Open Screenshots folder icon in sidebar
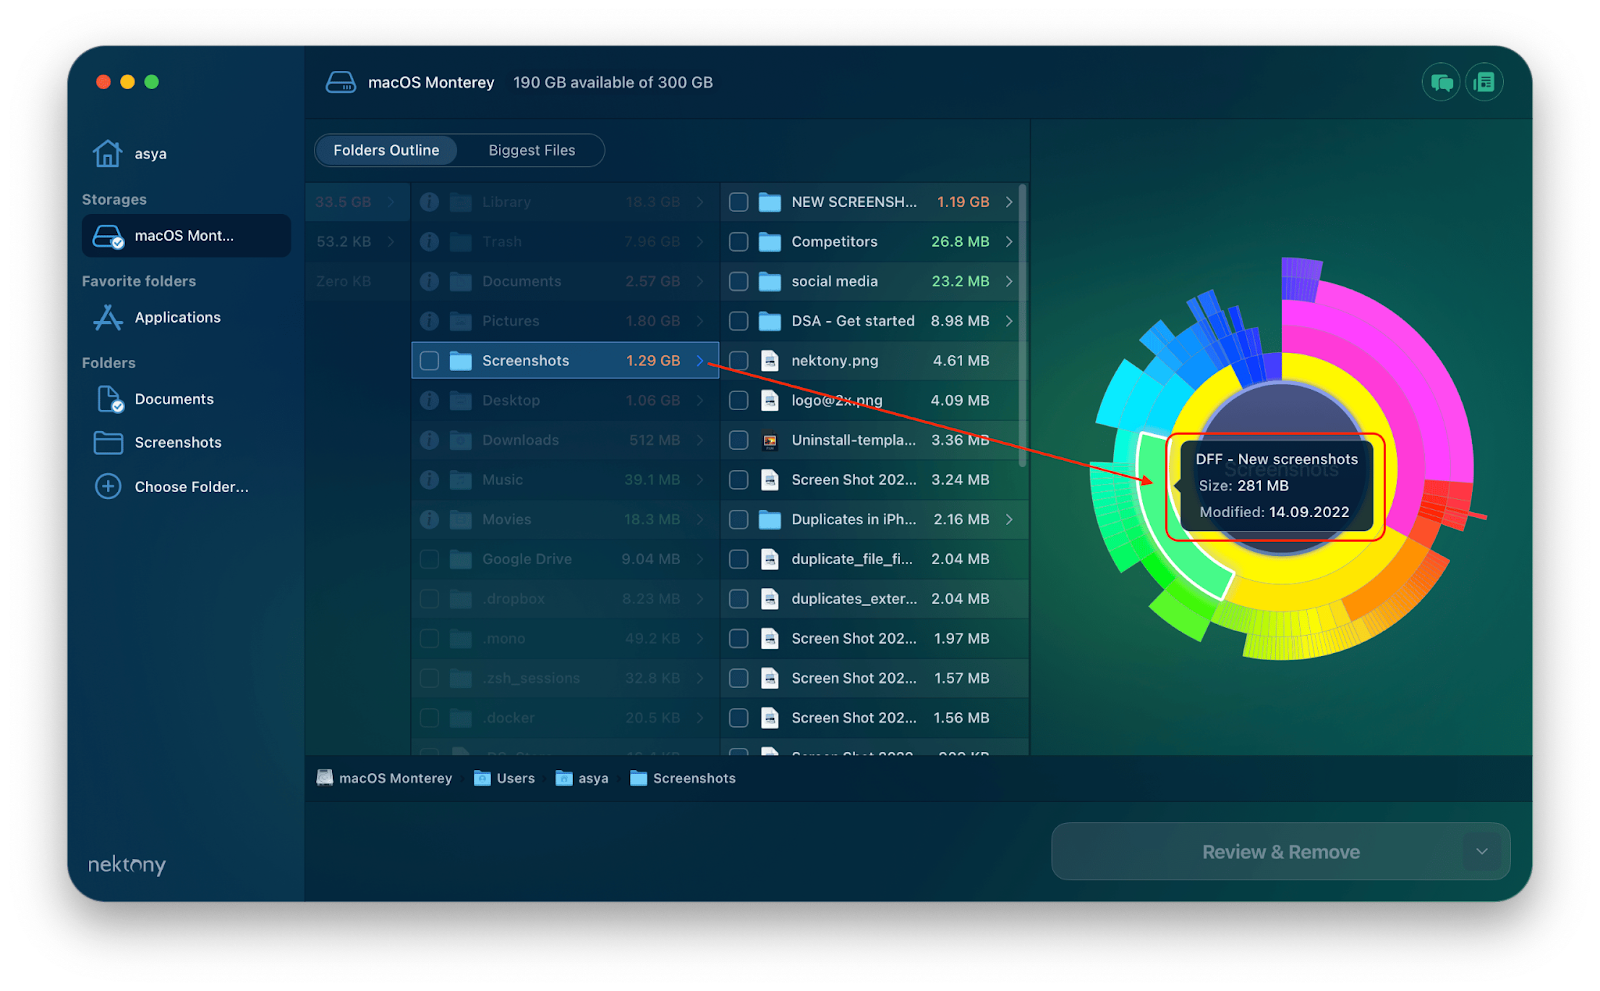Screen dimensions: 1600x991 coord(108,442)
